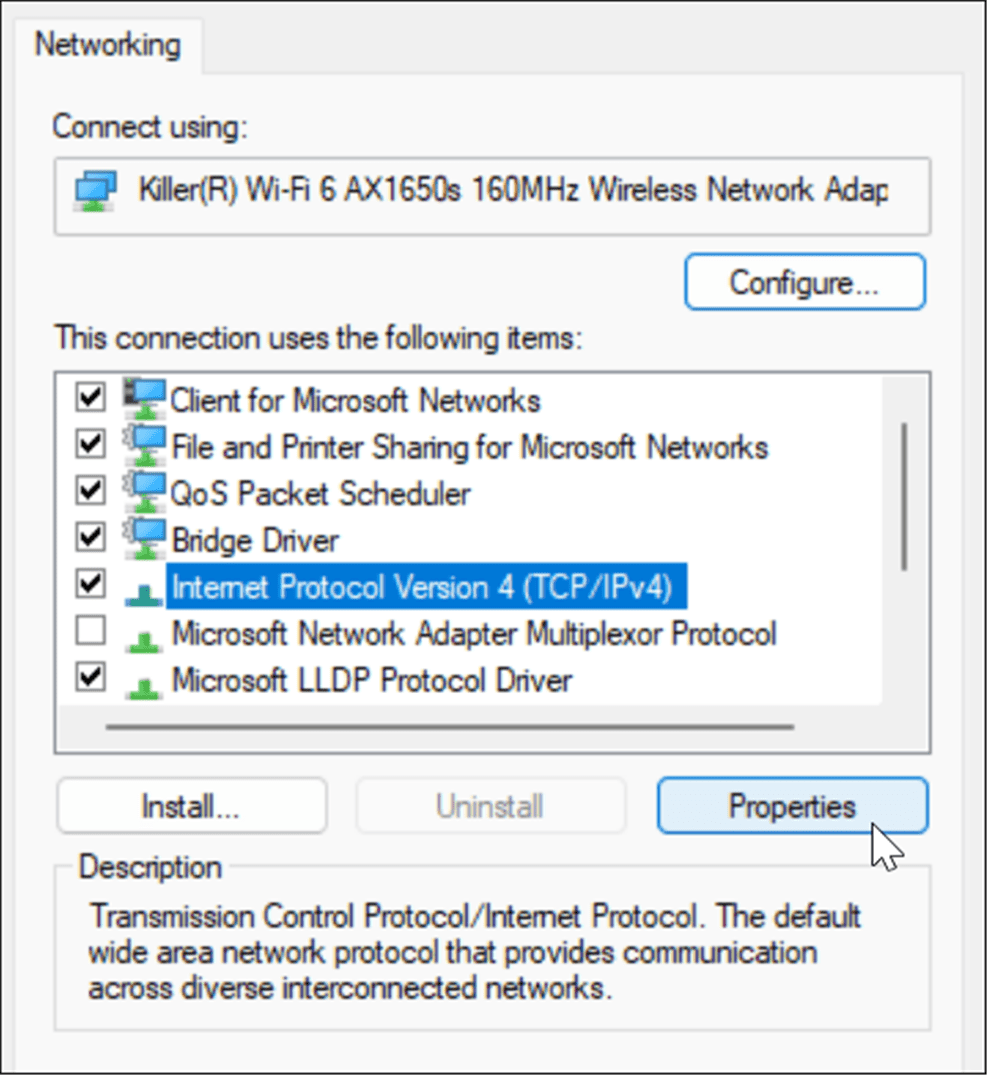This screenshot has height=1075, width=987.
Task: Click the horizontal scrollbar below items list
Action: [x=450, y=727]
